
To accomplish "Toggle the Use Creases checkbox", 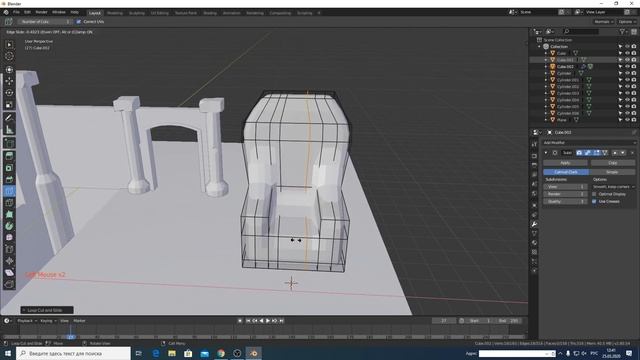I will 594,202.
